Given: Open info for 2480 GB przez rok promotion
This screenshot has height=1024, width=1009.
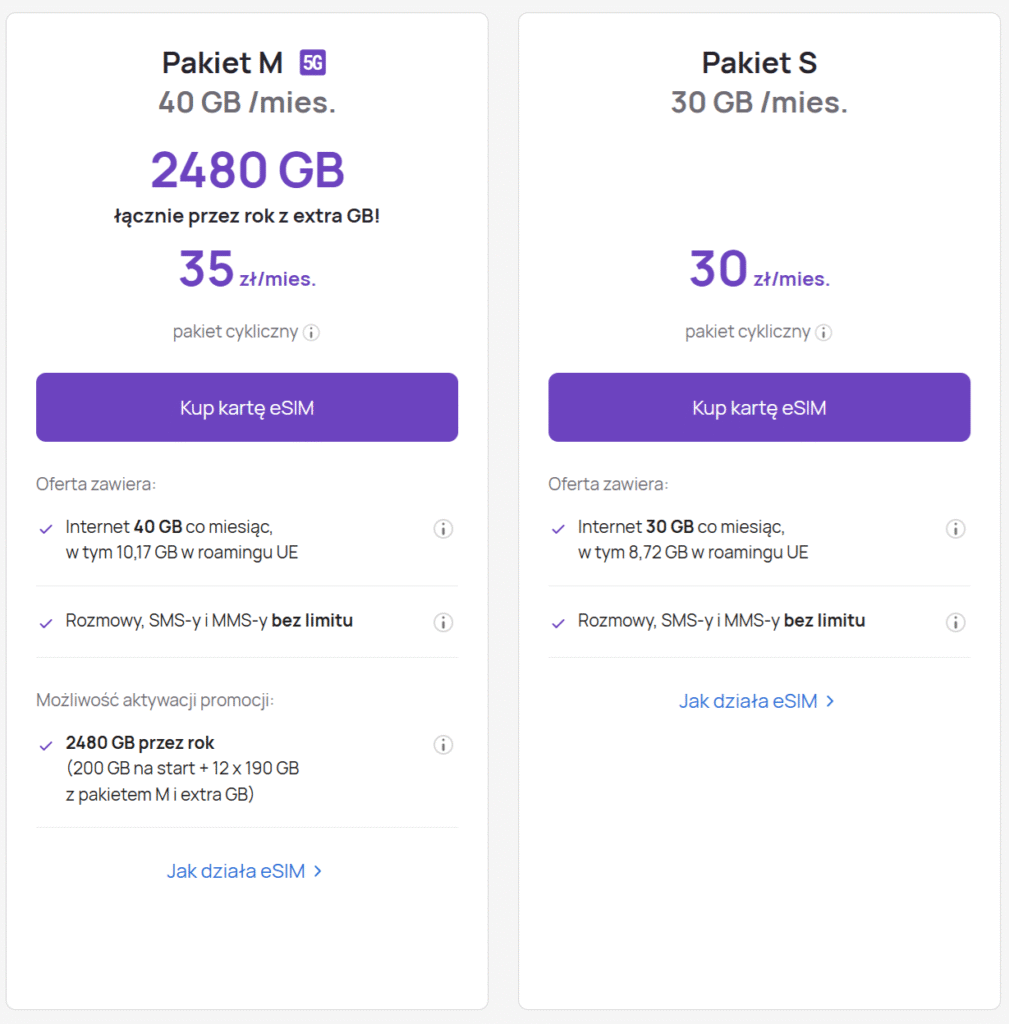Looking at the screenshot, I should [443, 744].
